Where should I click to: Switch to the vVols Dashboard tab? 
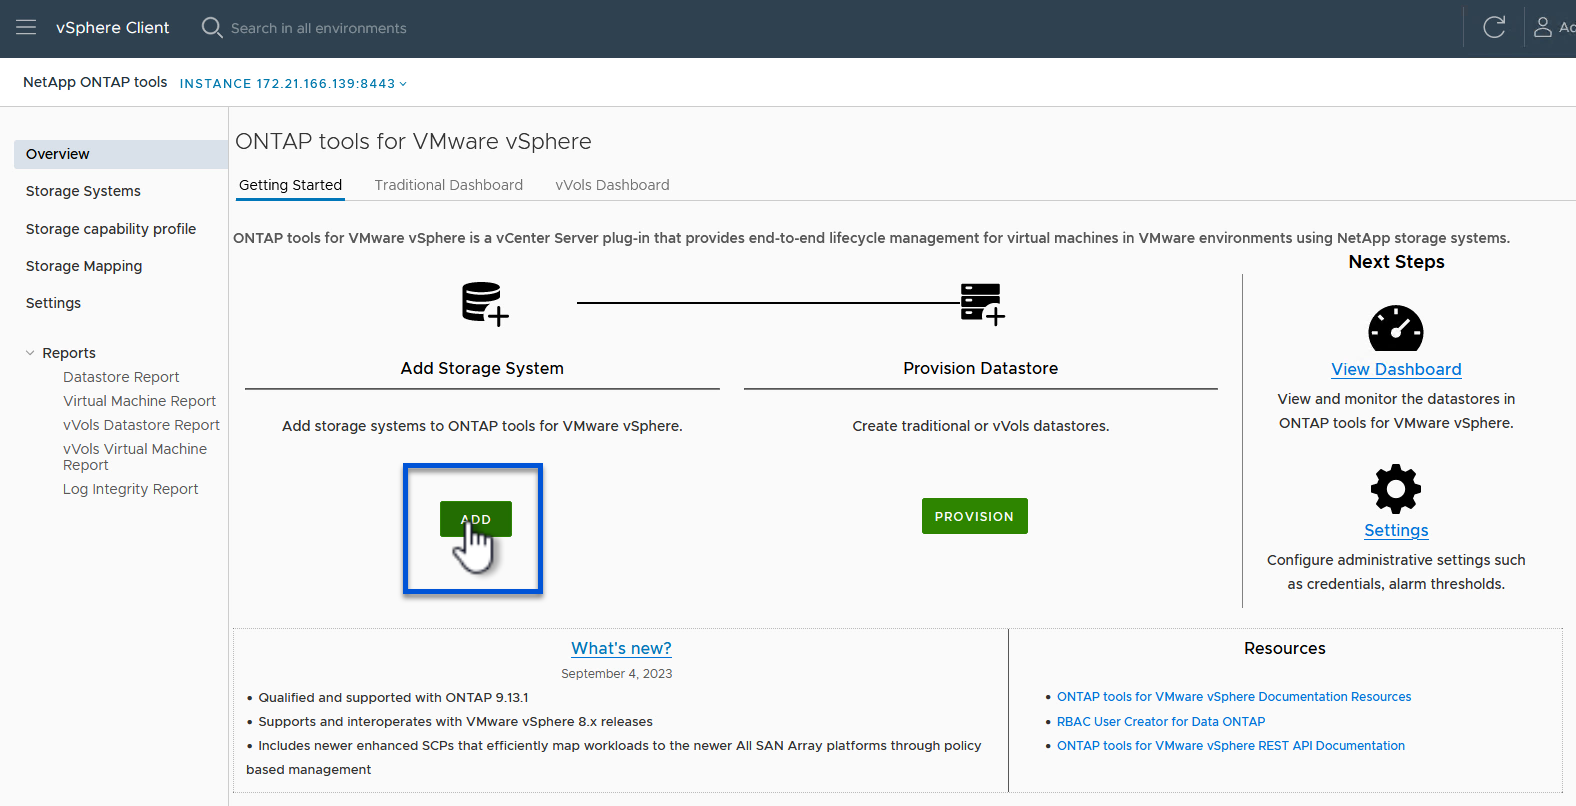(612, 185)
